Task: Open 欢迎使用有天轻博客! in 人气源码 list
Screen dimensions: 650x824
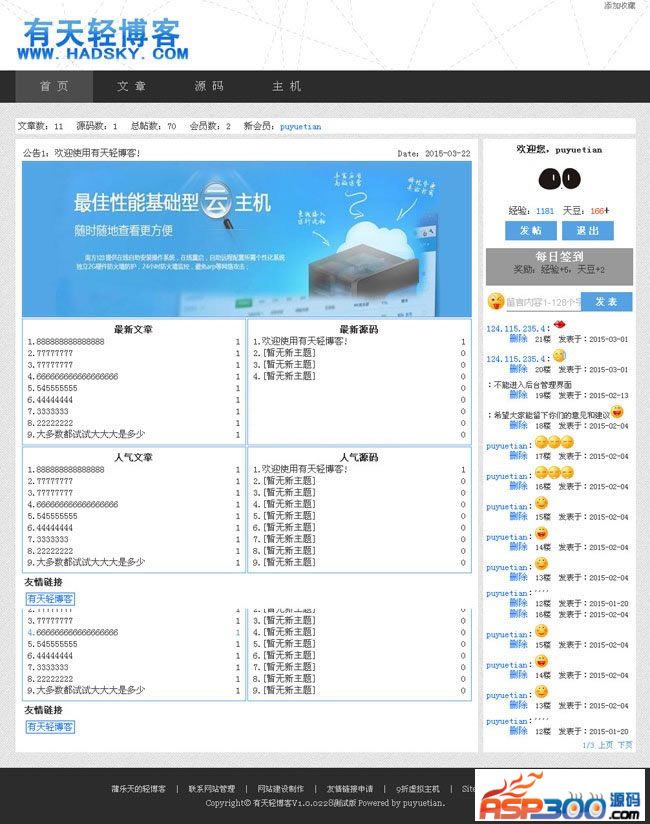Action: pos(305,469)
